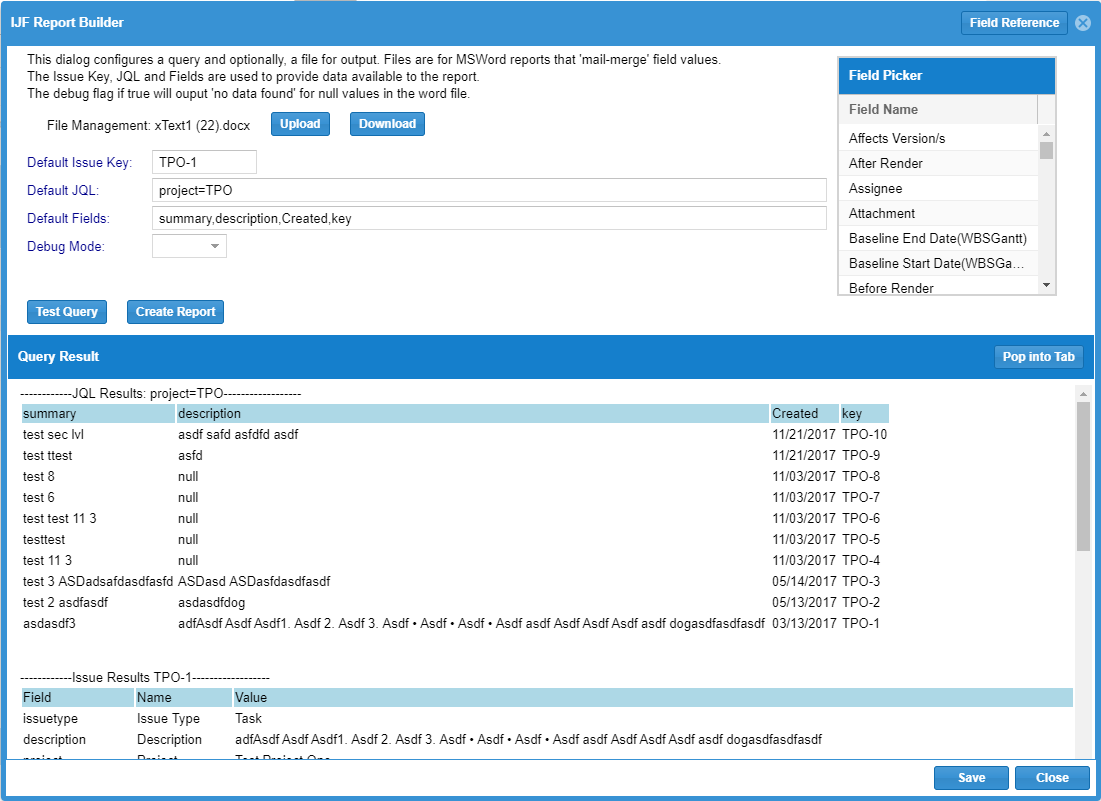Close dialog with the X icon

(1083, 23)
